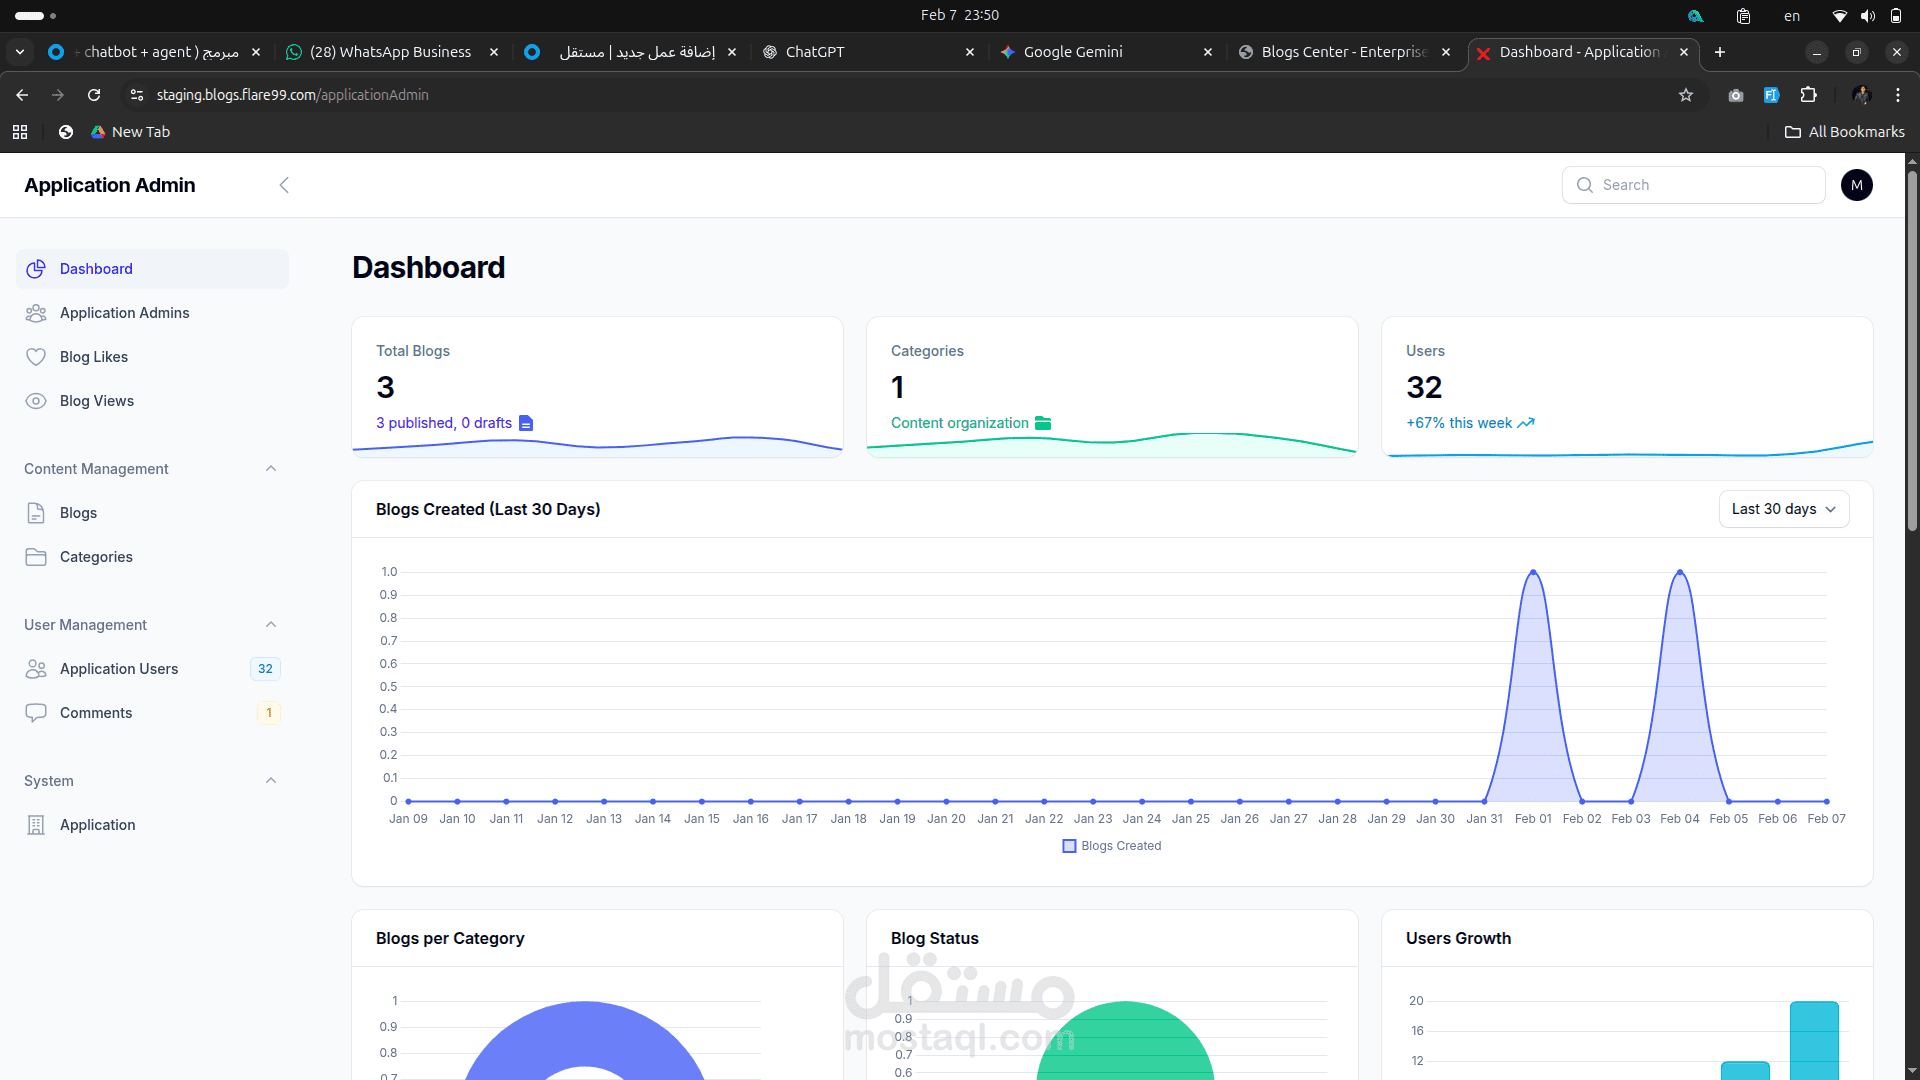Open the browser extensions puzzle icon
Viewport: 1920px width, 1080px height.
tap(1808, 95)
